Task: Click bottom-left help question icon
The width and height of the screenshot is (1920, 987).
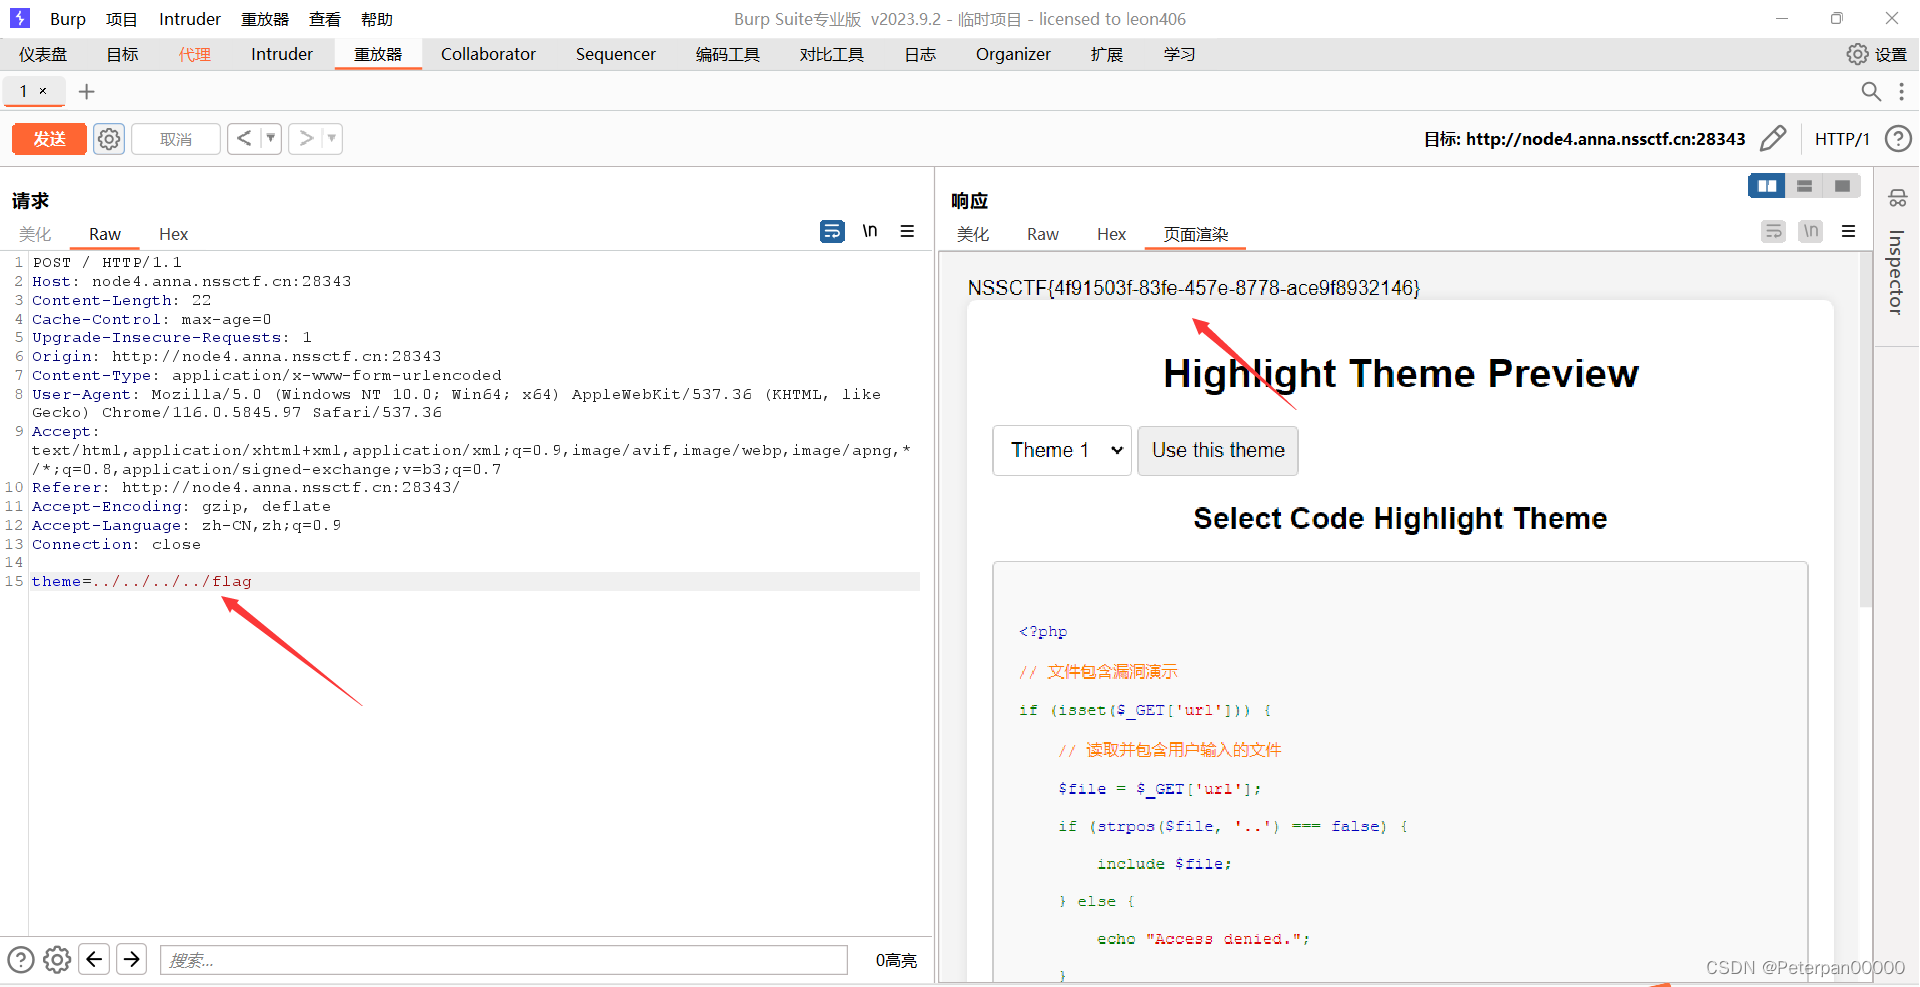Action: click(21, 960)
